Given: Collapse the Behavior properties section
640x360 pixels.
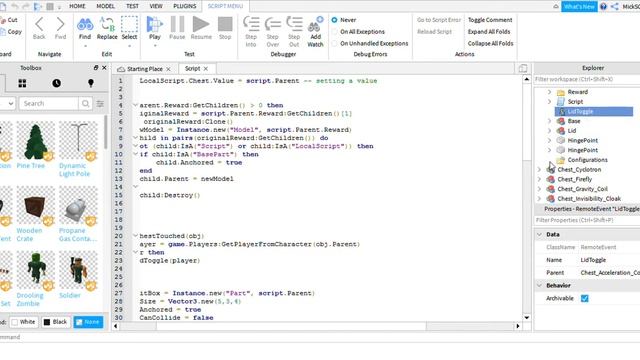Looking at the screenshot, I should (540, 285).
